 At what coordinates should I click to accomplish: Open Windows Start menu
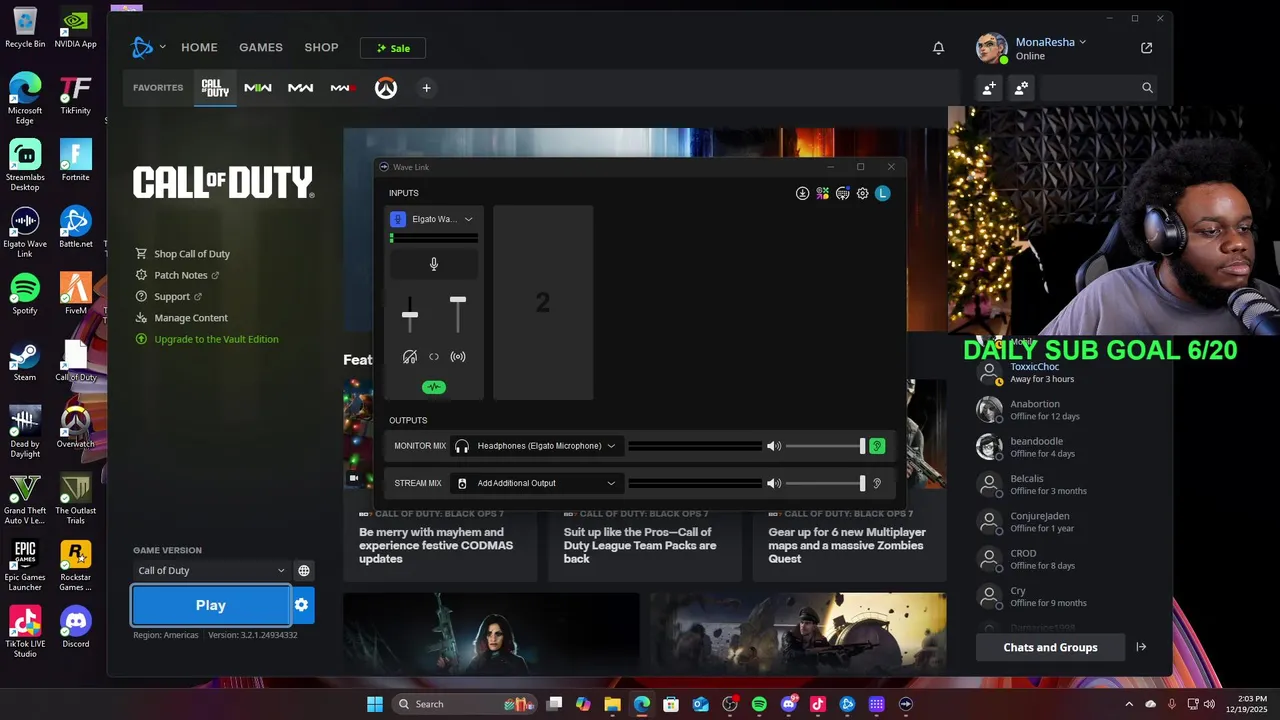click(375, 704)
